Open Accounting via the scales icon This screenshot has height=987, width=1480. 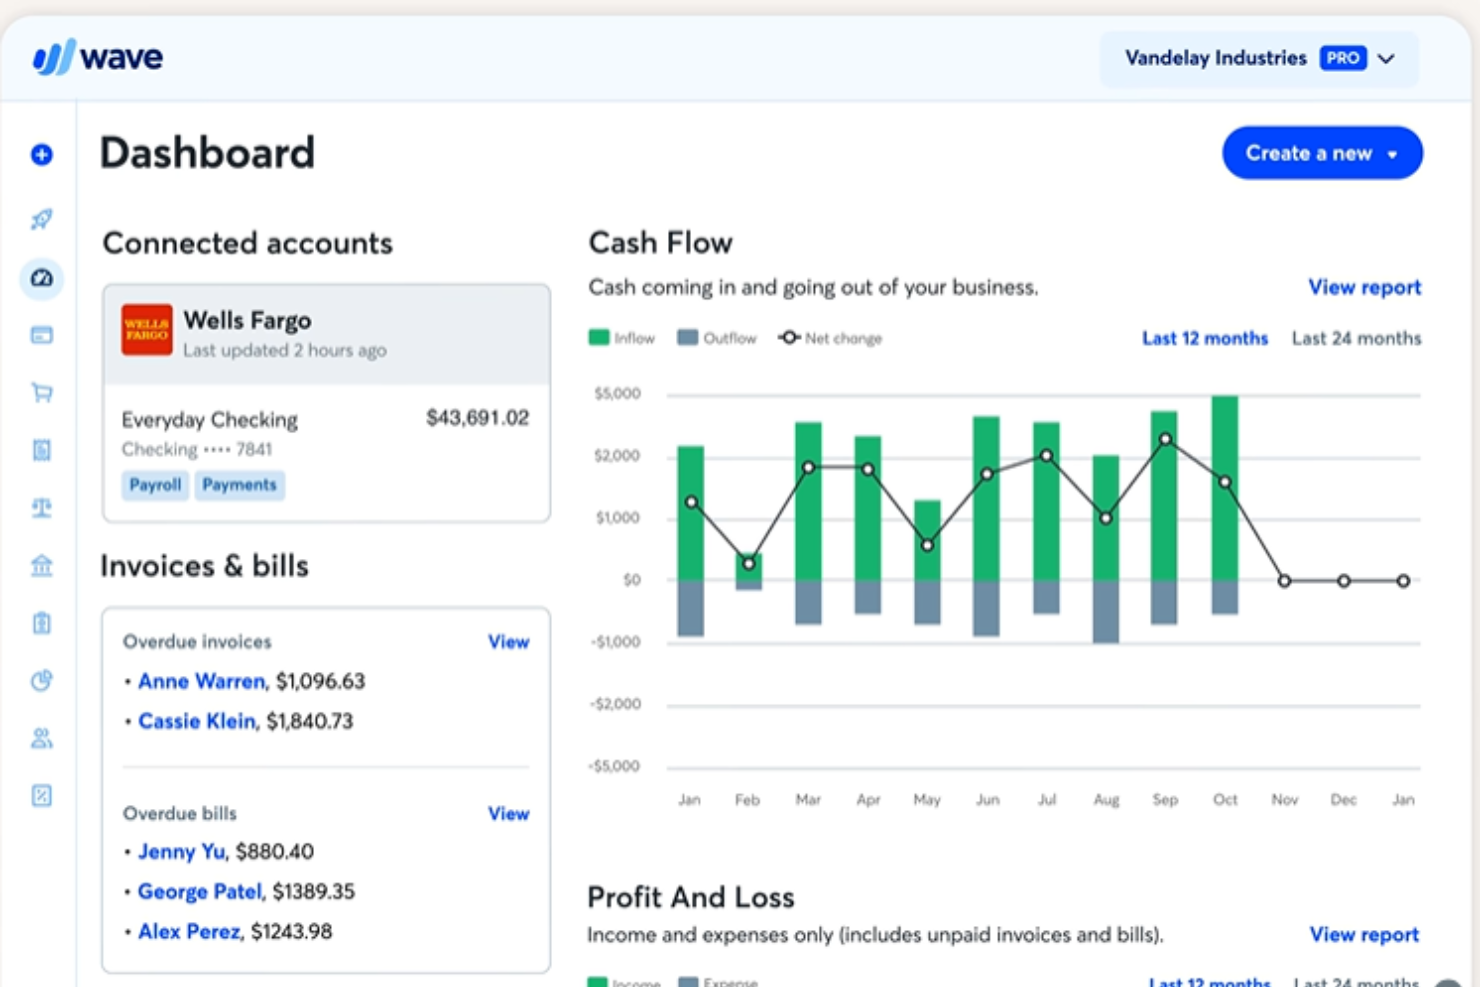click(x=41, y=508)
